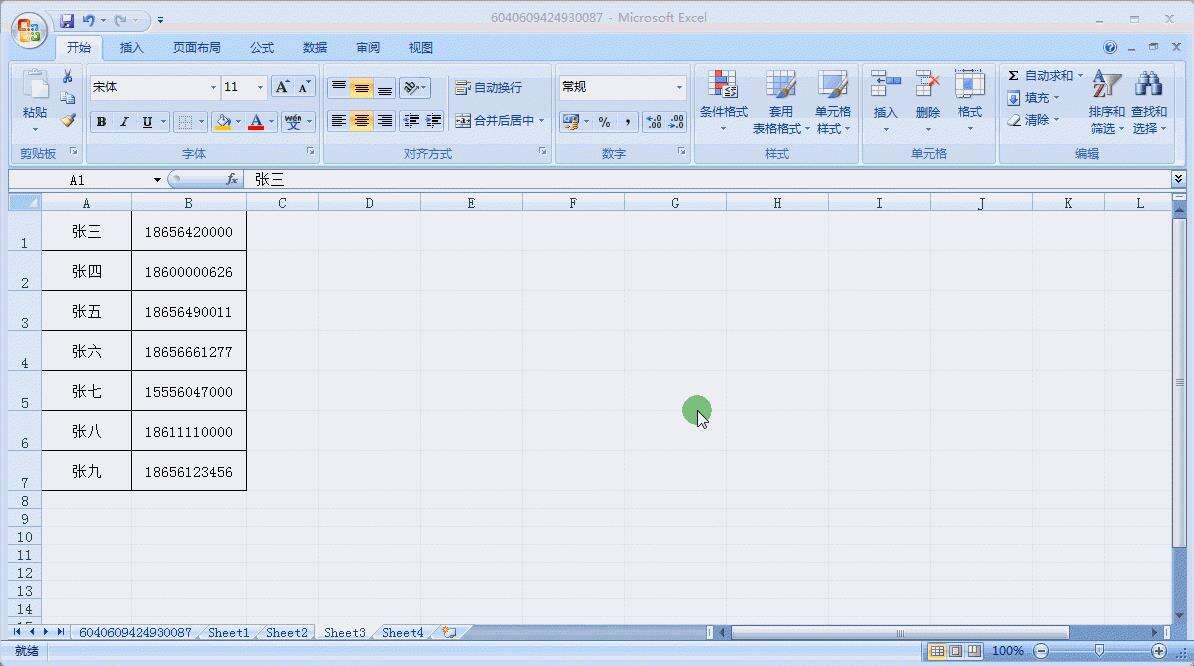Toggle bold formatting
Image resolution: width=1194 pixels, height=666 pixels.
(100, 121)
